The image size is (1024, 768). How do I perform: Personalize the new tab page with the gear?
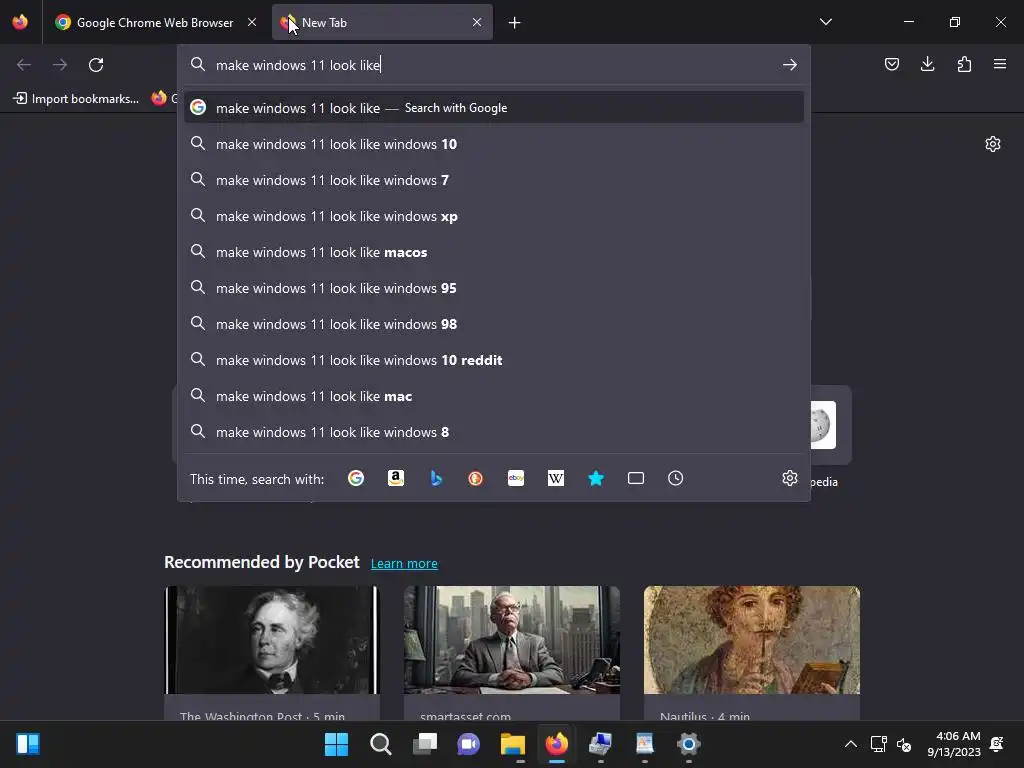(x=993, y=144)
